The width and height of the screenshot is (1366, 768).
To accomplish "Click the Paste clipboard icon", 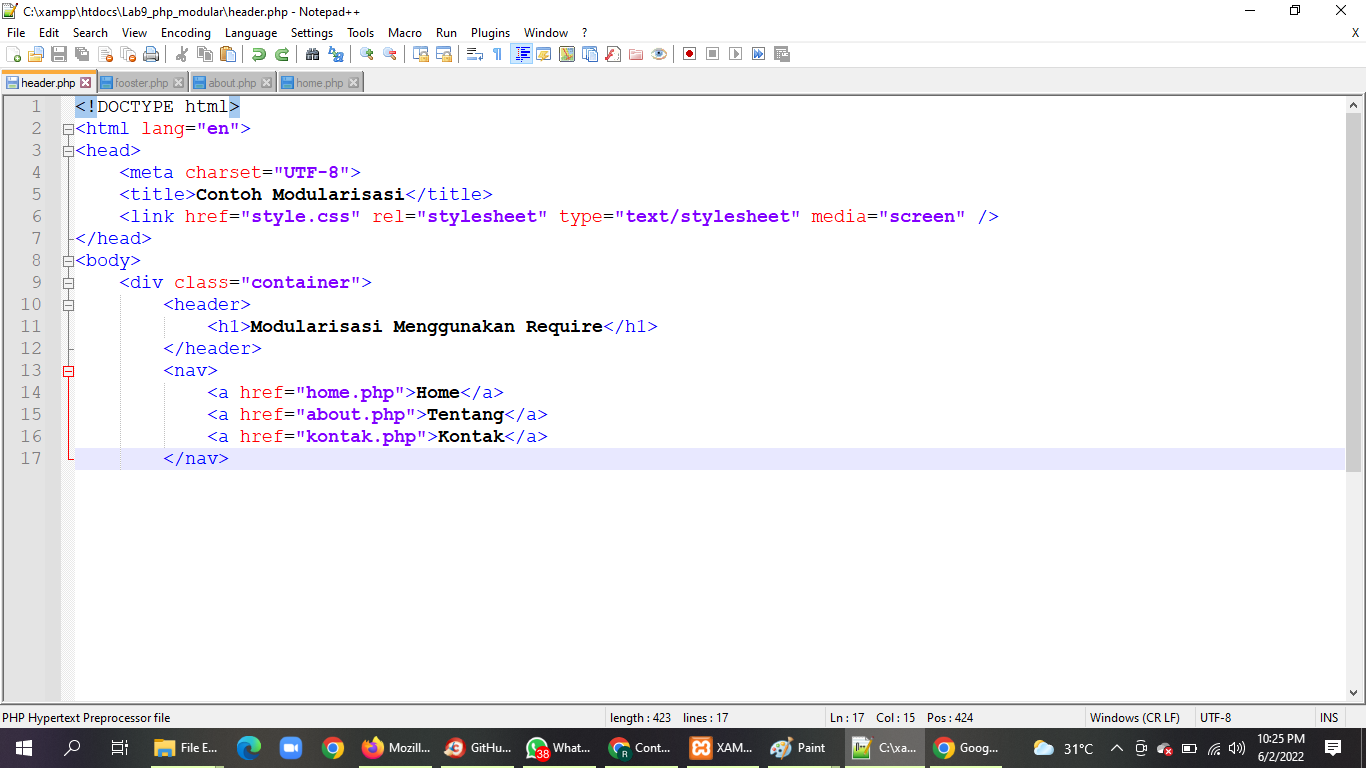I will tap(228, 54).
